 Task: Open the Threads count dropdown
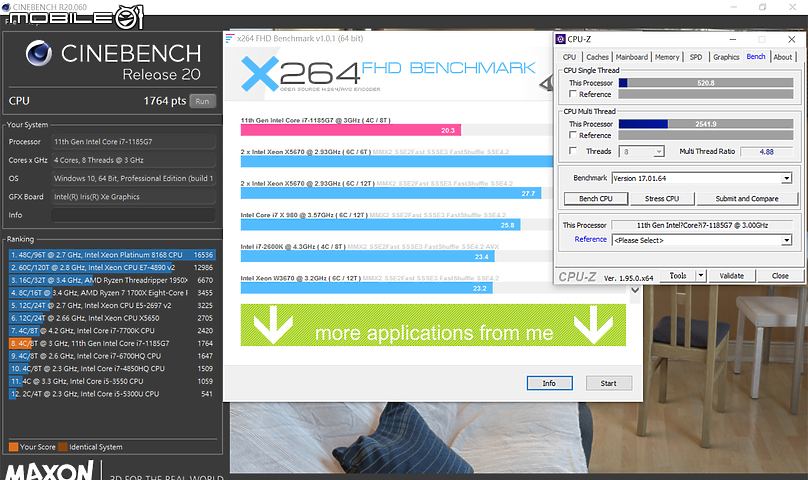(x=658, y=152)
